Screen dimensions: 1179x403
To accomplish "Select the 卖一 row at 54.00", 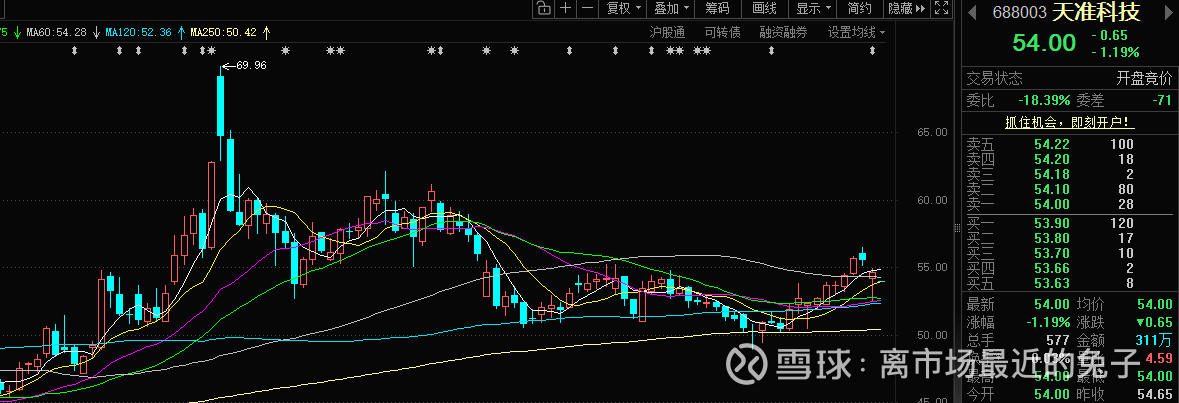I will (x=1070, y=204).
